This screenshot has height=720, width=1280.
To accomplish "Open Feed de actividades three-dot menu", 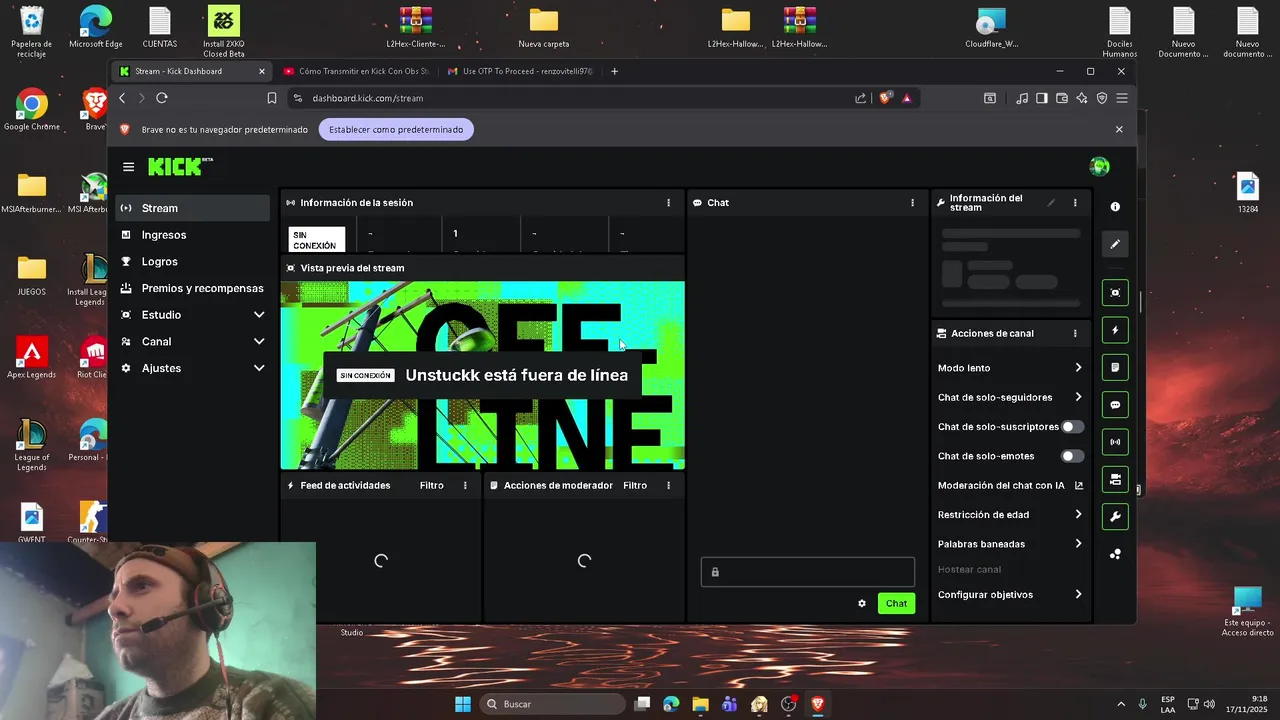I will (x=465, y=486).
